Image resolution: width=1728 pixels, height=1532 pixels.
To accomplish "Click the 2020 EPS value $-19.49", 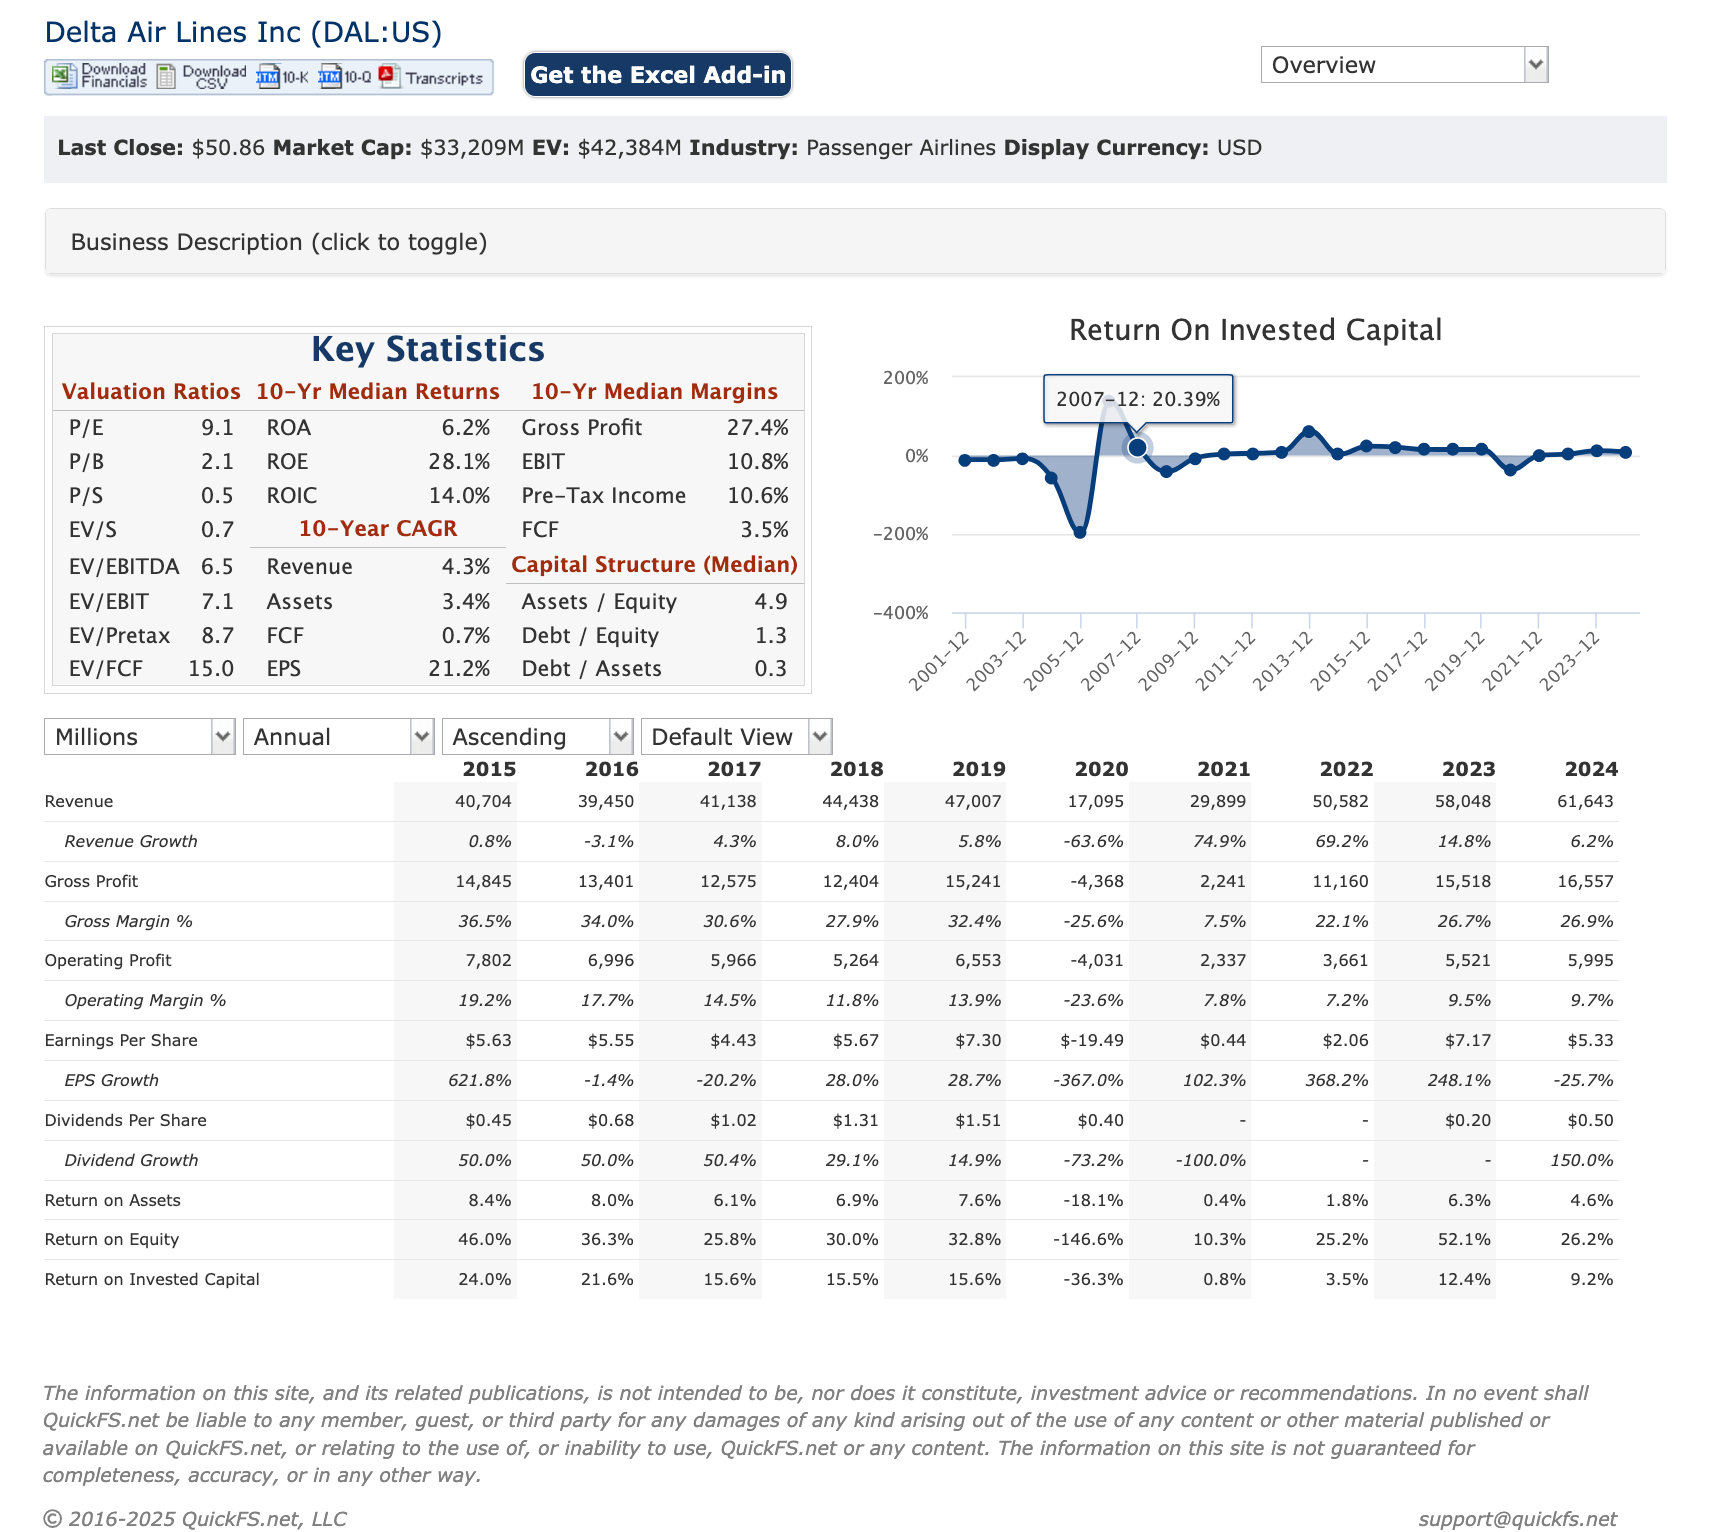I will [x=1092, y=1040].
